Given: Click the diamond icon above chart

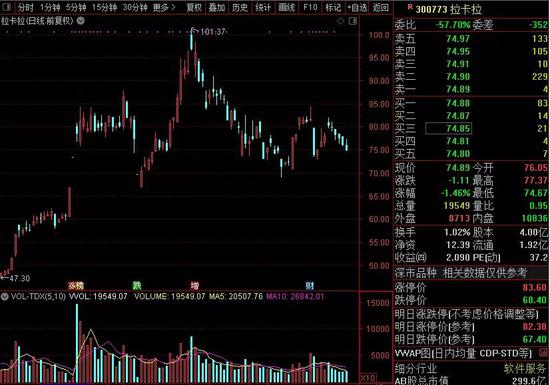Looking at the screenshot, I should tap(340, 21).
